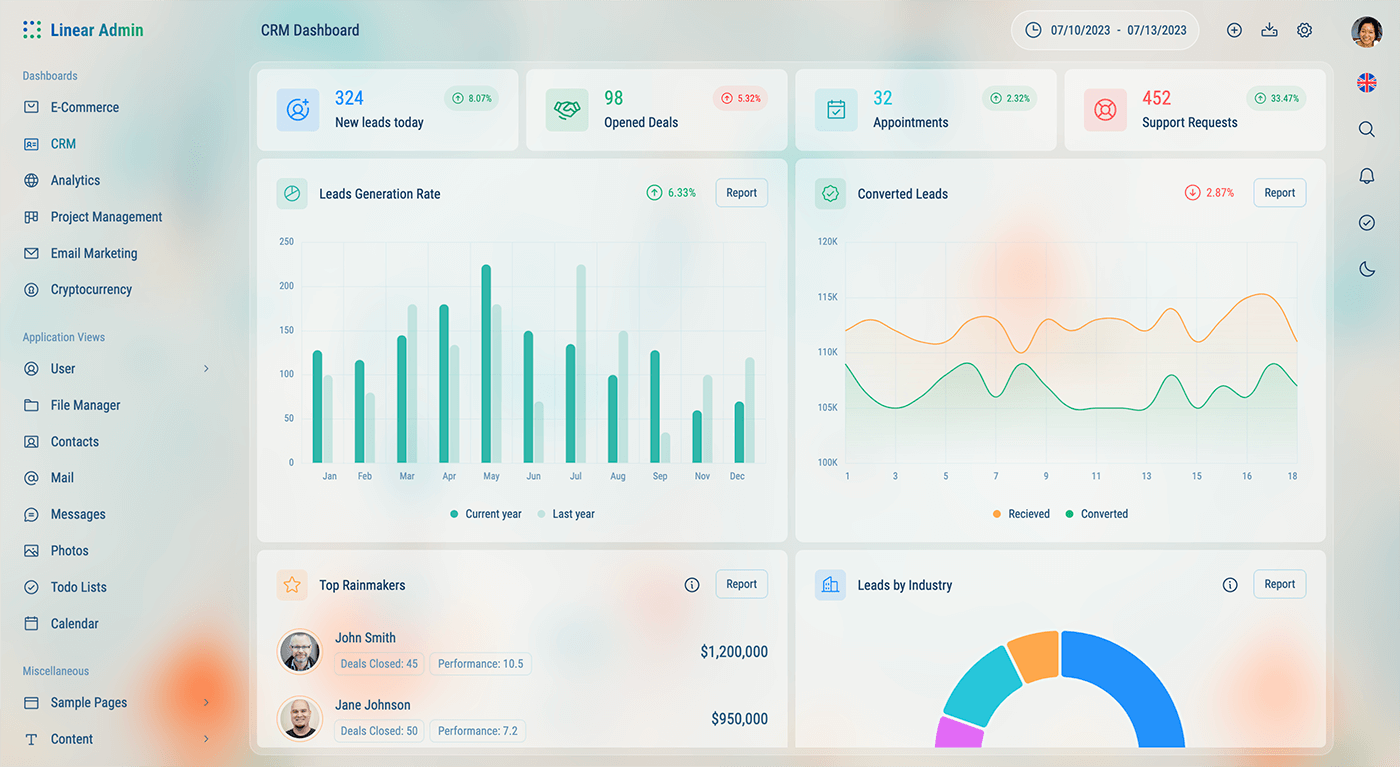Image resolution: width=1400 pixels, height=767 pixels.
Task: Toggle Recieved legend series
Action: click(1021, 514)
